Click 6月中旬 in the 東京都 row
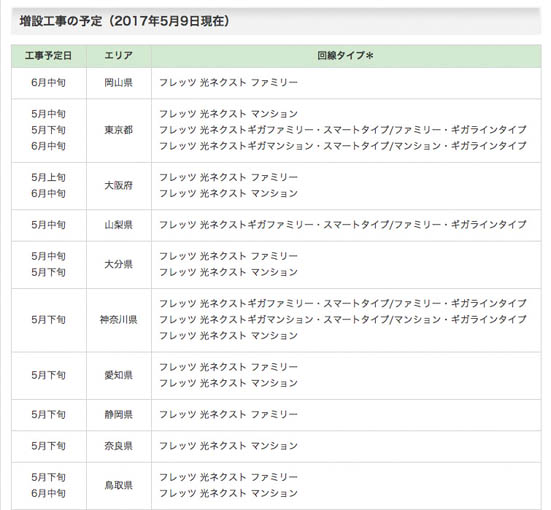This screenshot has height=510, width=551. click(x=48, y=146)
